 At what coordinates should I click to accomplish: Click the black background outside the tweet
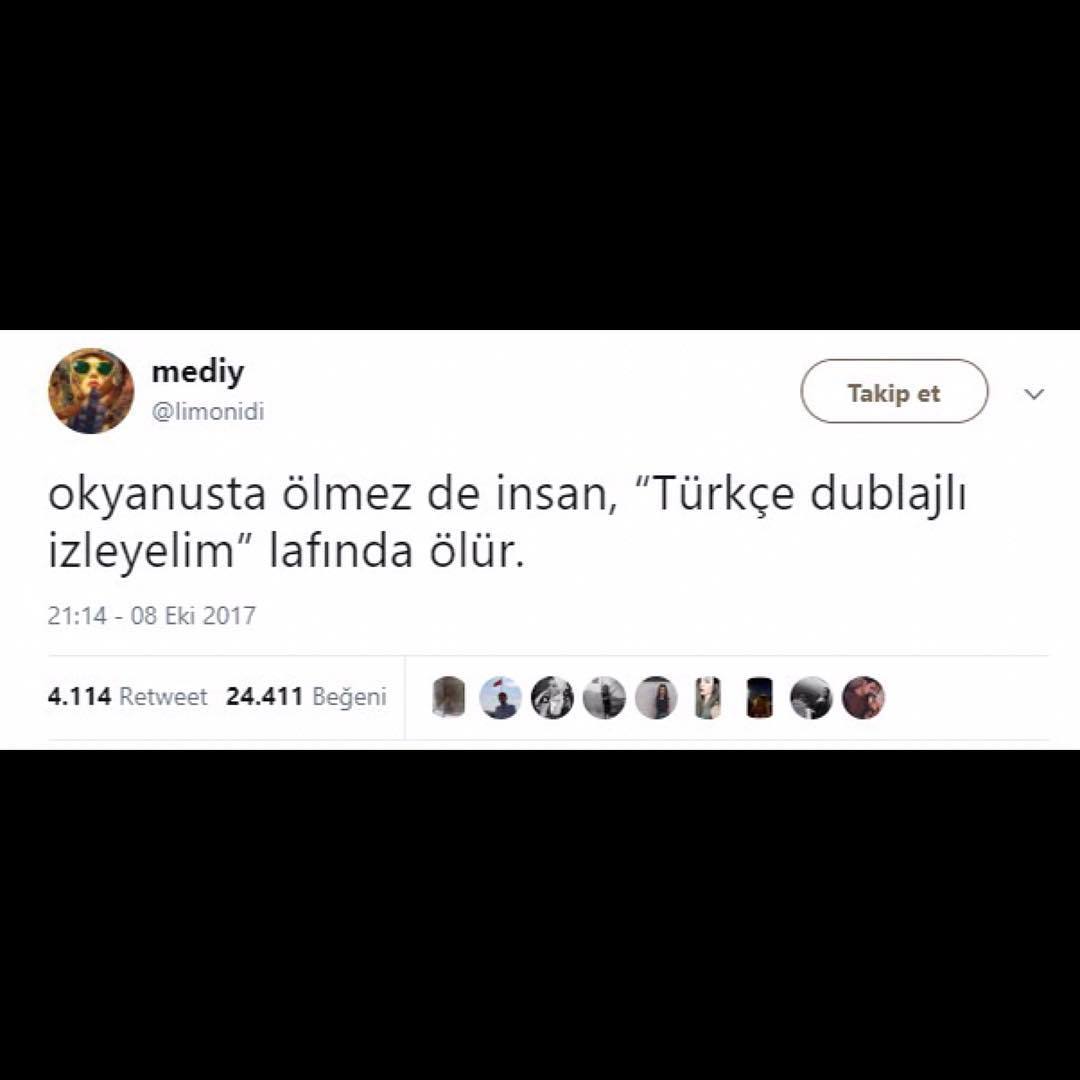pos(540,165)
